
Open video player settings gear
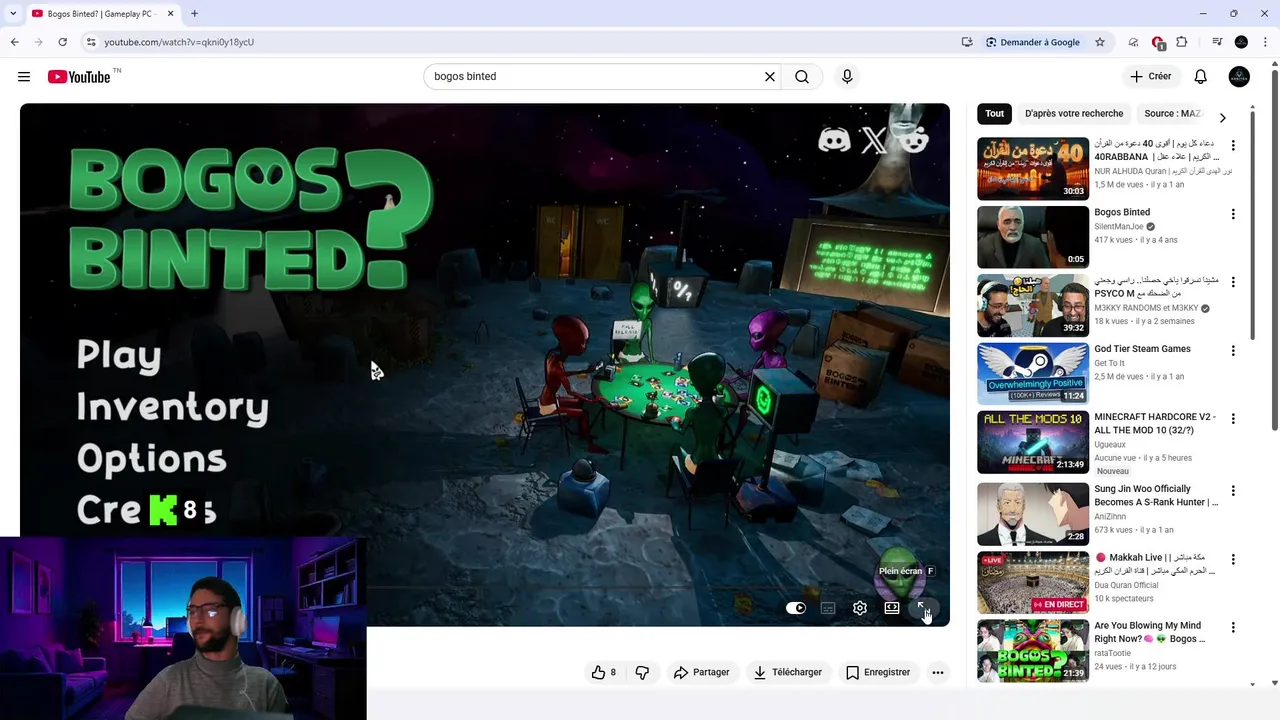pyautogui.click(x=860, y=608)
